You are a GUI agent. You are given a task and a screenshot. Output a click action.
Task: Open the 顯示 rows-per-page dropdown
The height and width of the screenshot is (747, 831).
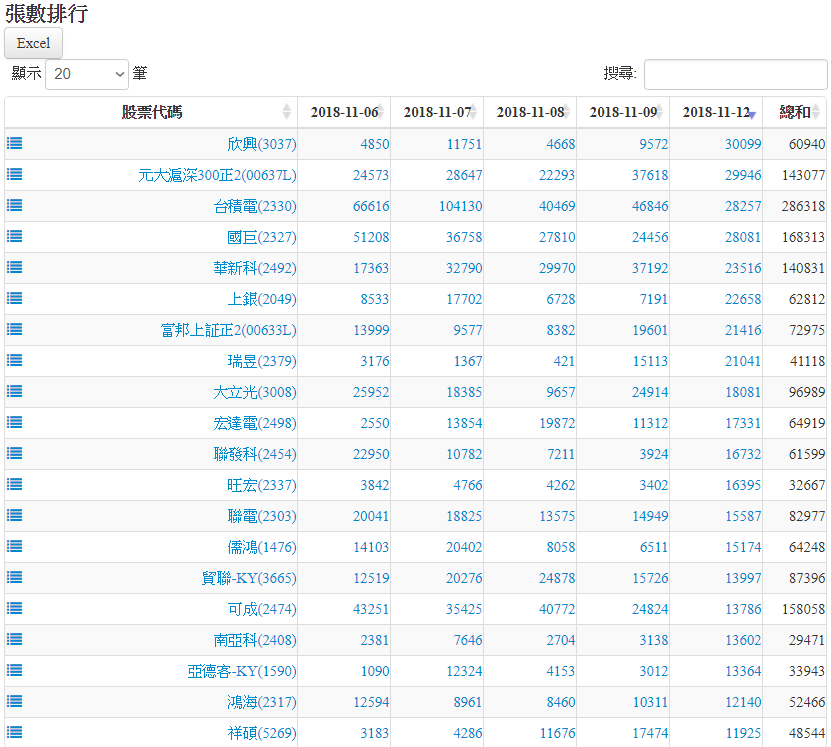click(87, 74)
